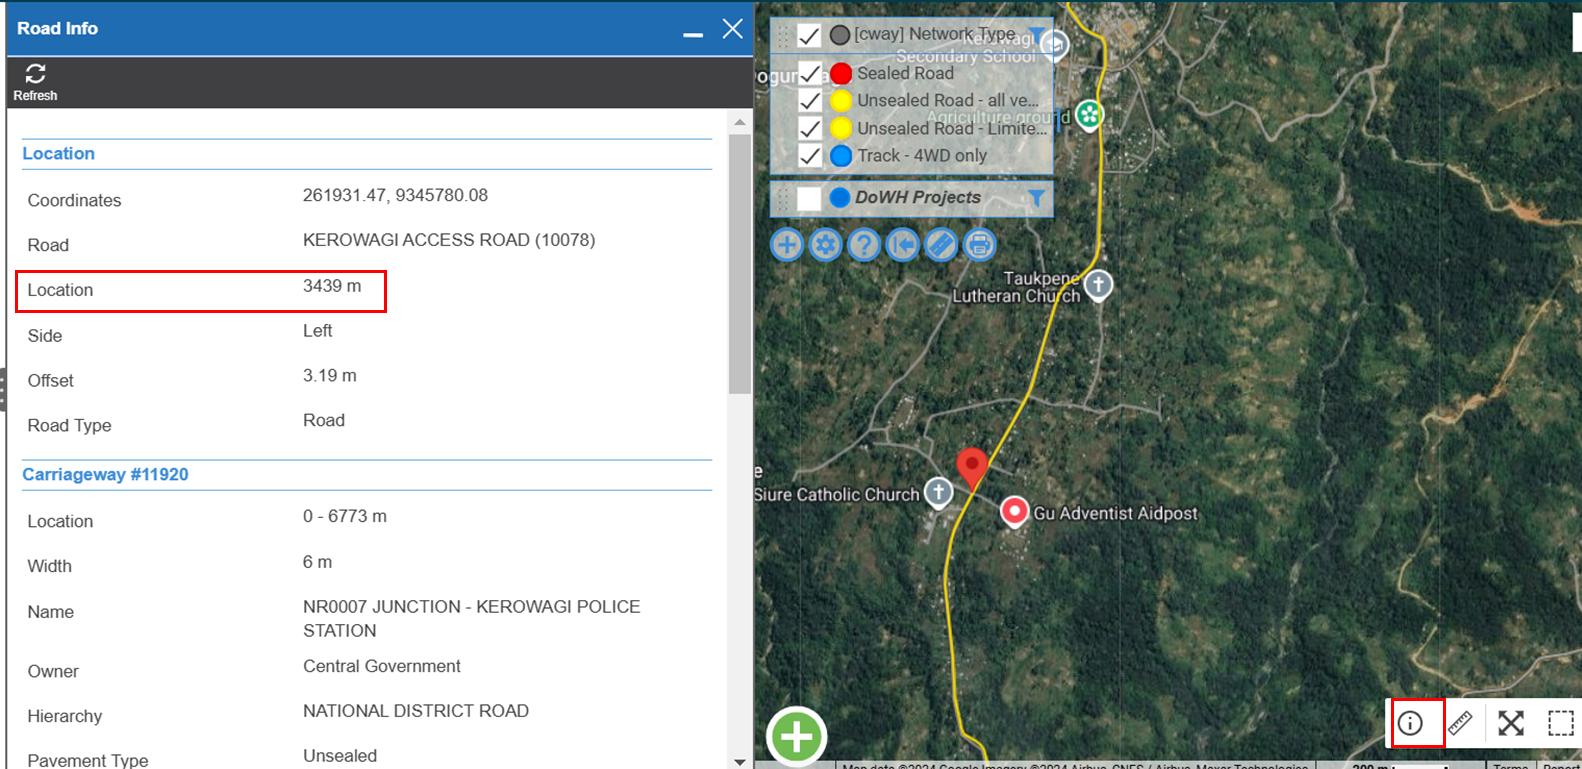Click the Secondary School map pin
1582x769 pixels.
tap(1055, 44)
